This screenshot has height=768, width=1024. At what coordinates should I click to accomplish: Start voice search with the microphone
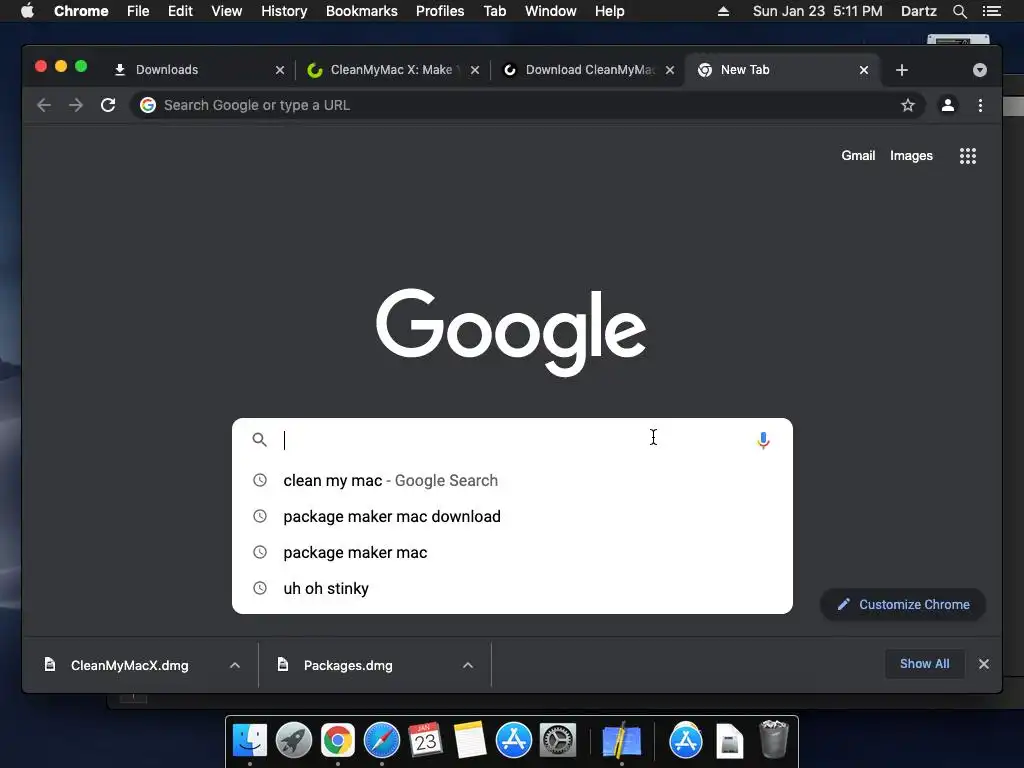763,440
